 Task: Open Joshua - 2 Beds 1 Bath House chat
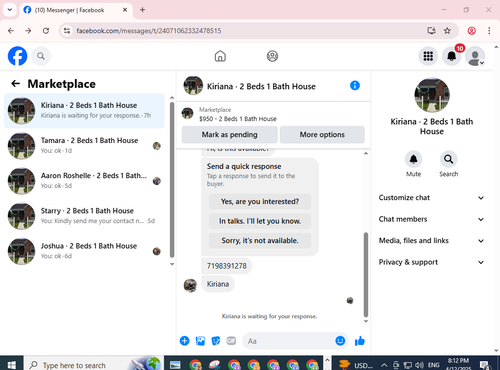(84, 251)
